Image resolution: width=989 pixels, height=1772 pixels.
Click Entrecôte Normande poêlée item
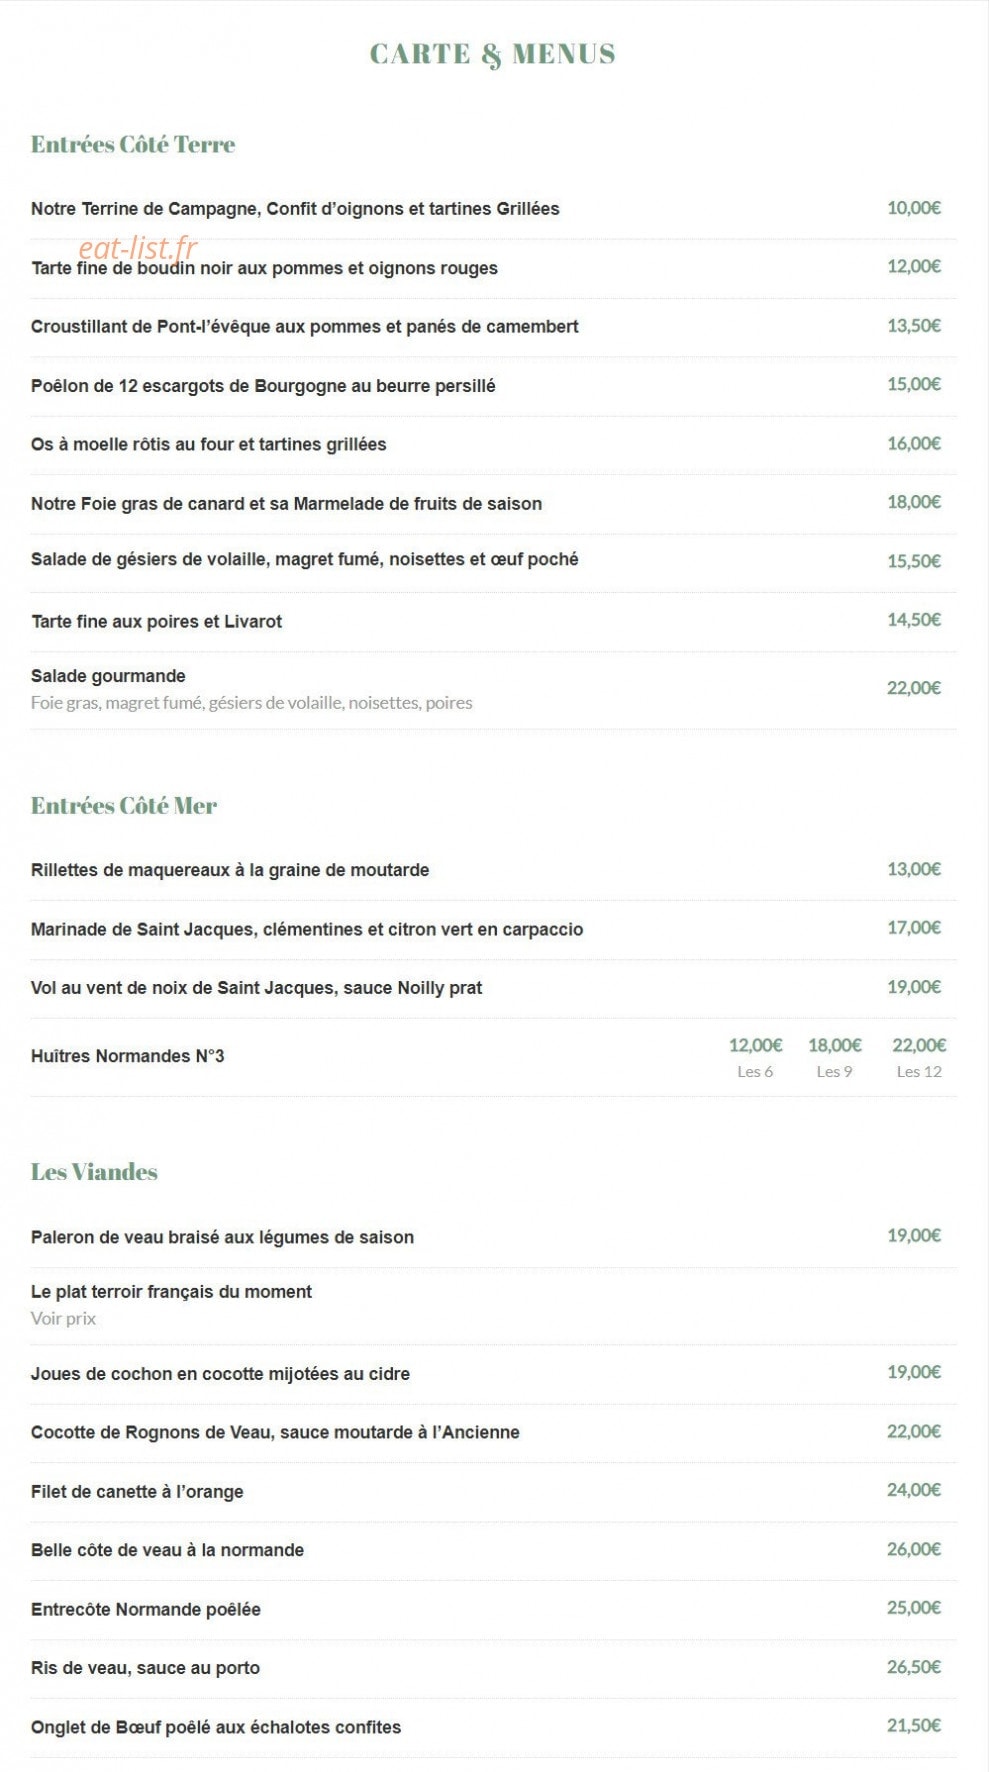[x=146, y=1610]
